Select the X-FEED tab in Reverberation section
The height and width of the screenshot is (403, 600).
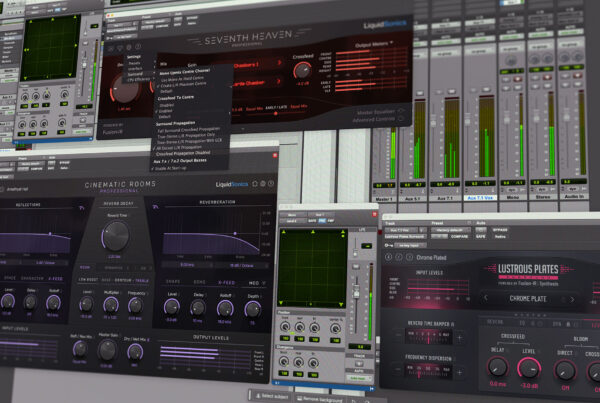pos(227,283)
